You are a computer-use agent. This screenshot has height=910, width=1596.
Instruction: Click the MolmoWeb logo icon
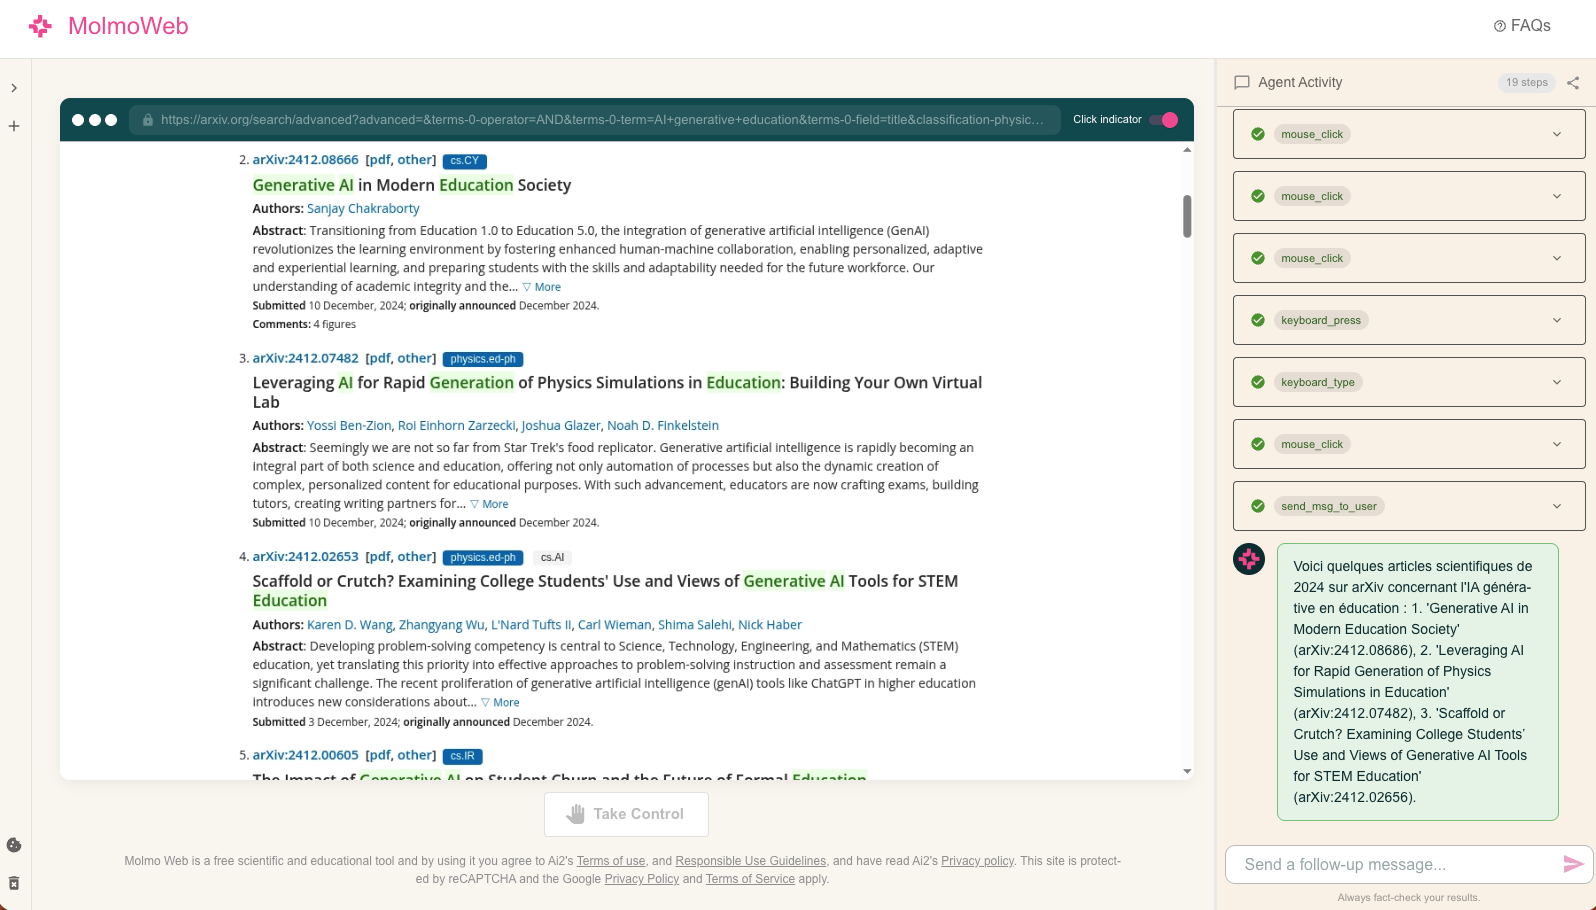coord(40,27)
